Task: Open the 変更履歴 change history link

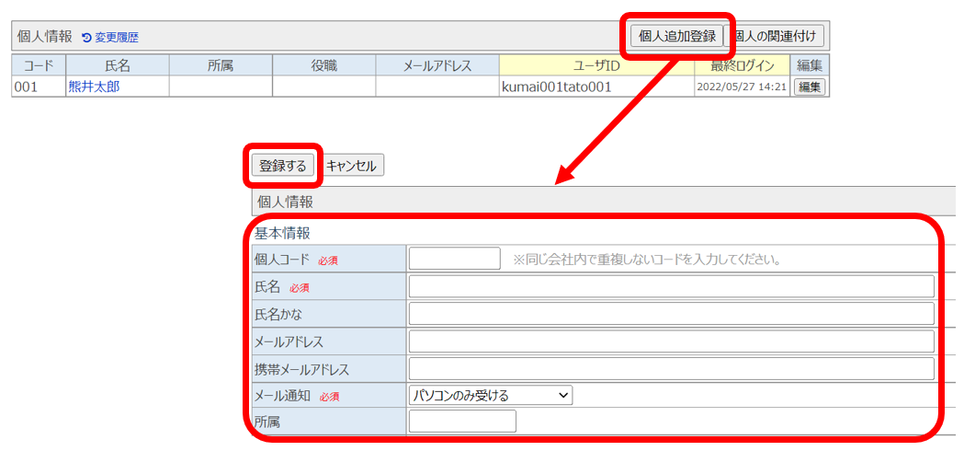Action: (115, 37)
